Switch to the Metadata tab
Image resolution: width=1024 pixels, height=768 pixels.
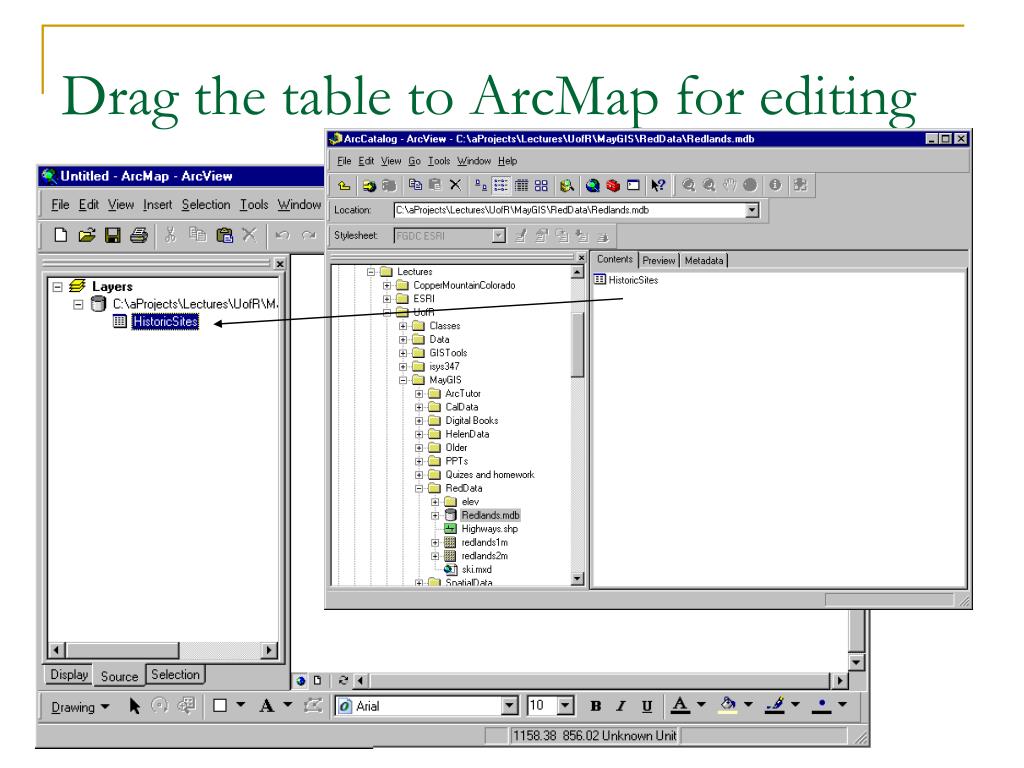pos(704,261)
